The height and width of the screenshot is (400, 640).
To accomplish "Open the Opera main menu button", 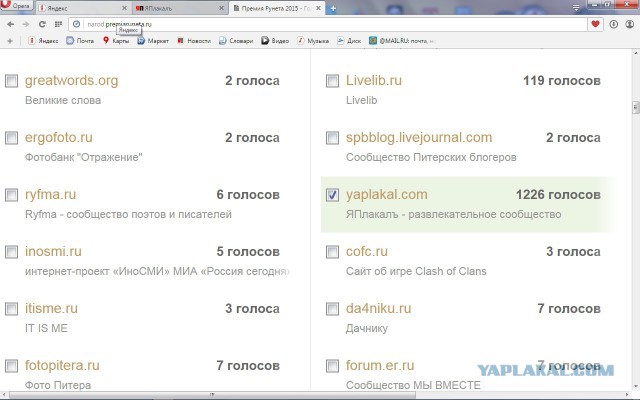I will [x=16, y=6].
